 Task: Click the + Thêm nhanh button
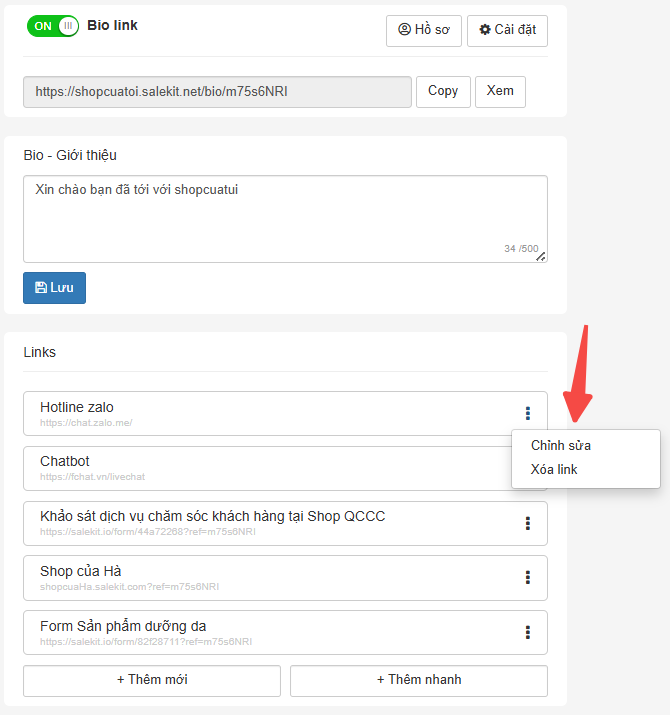(419, 681)
